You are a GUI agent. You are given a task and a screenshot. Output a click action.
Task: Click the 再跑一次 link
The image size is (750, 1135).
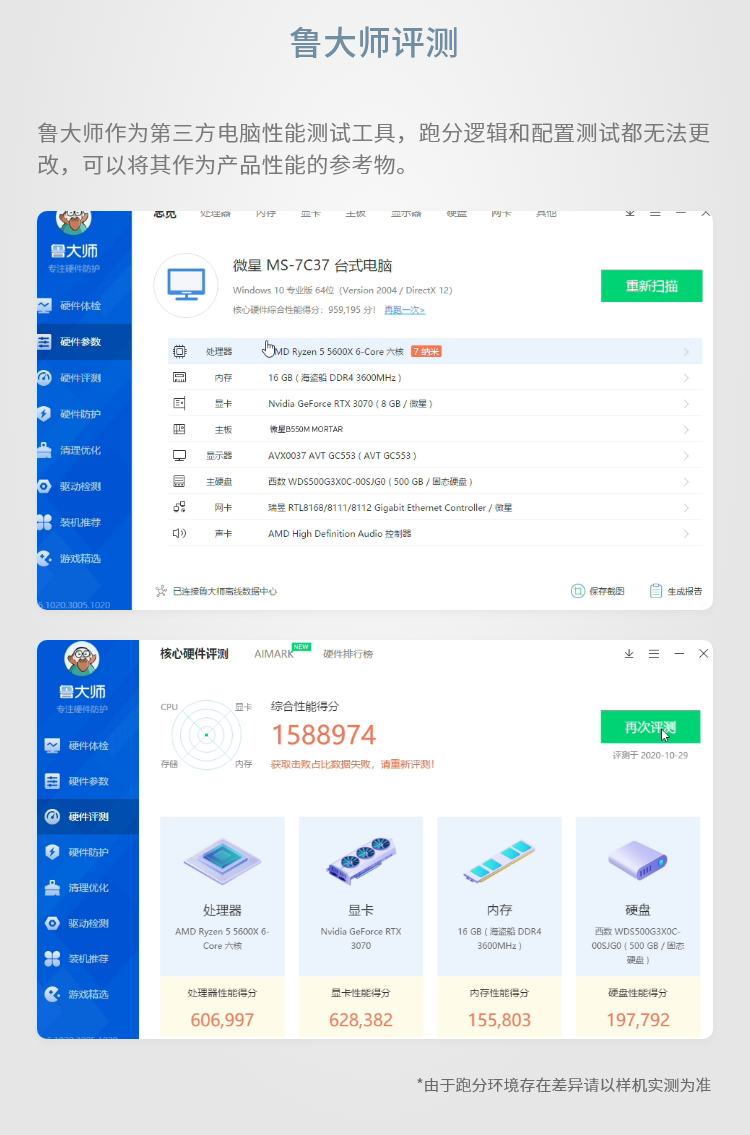point(405,310)
